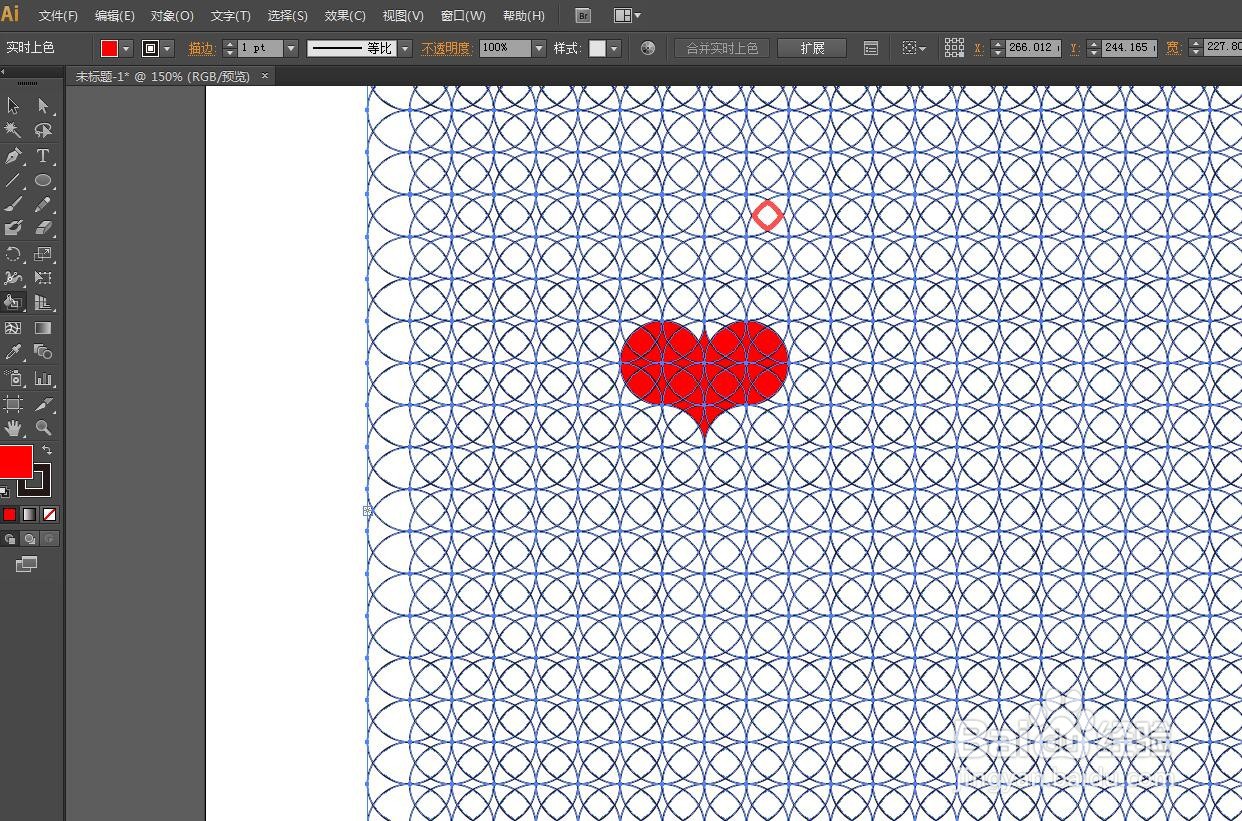Select the Perspective Grid tool
The height and width of the screenshot is (821, 1242).
[43, 302]
